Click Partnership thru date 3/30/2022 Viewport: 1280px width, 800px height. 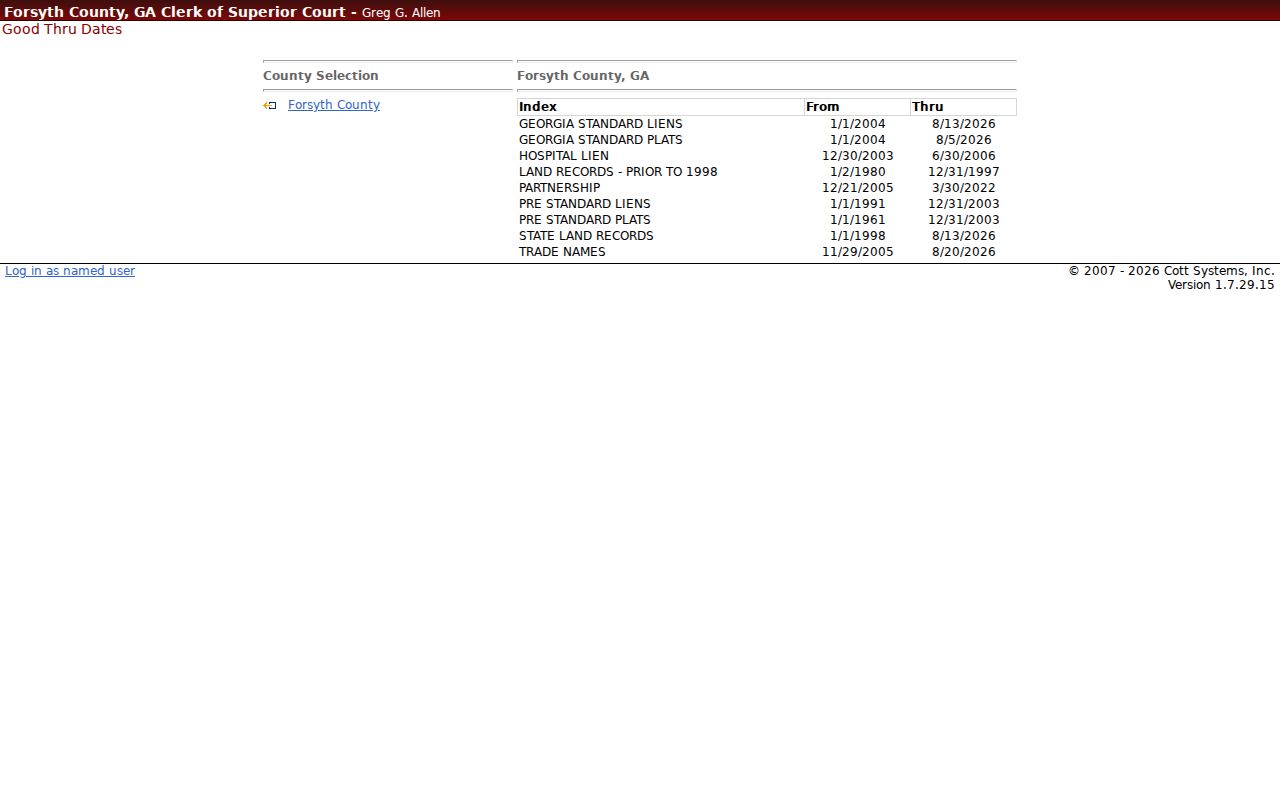(x=964, y=188)
